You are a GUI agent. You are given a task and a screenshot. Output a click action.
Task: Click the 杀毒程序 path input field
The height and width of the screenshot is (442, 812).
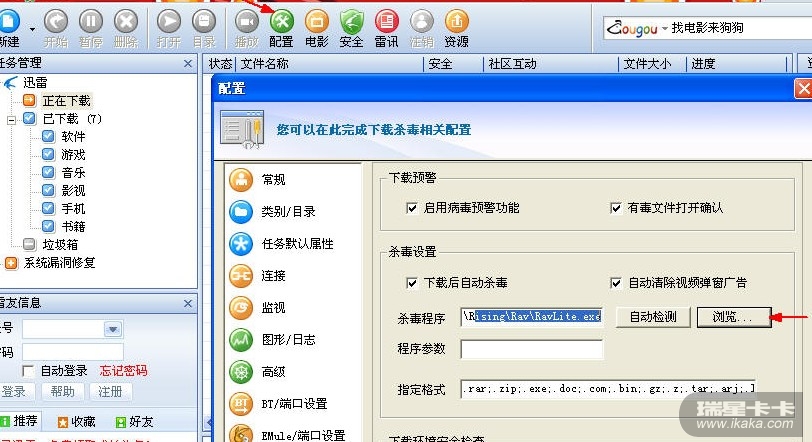532,317
